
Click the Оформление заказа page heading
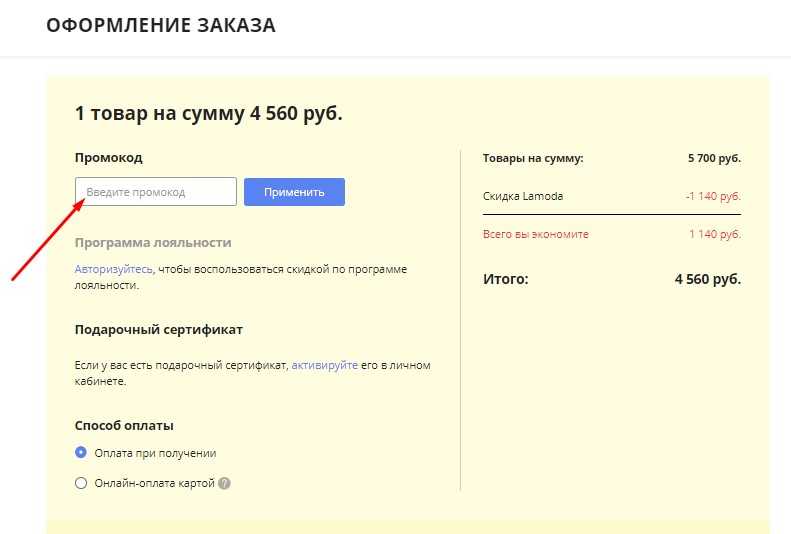click(161, 25)
